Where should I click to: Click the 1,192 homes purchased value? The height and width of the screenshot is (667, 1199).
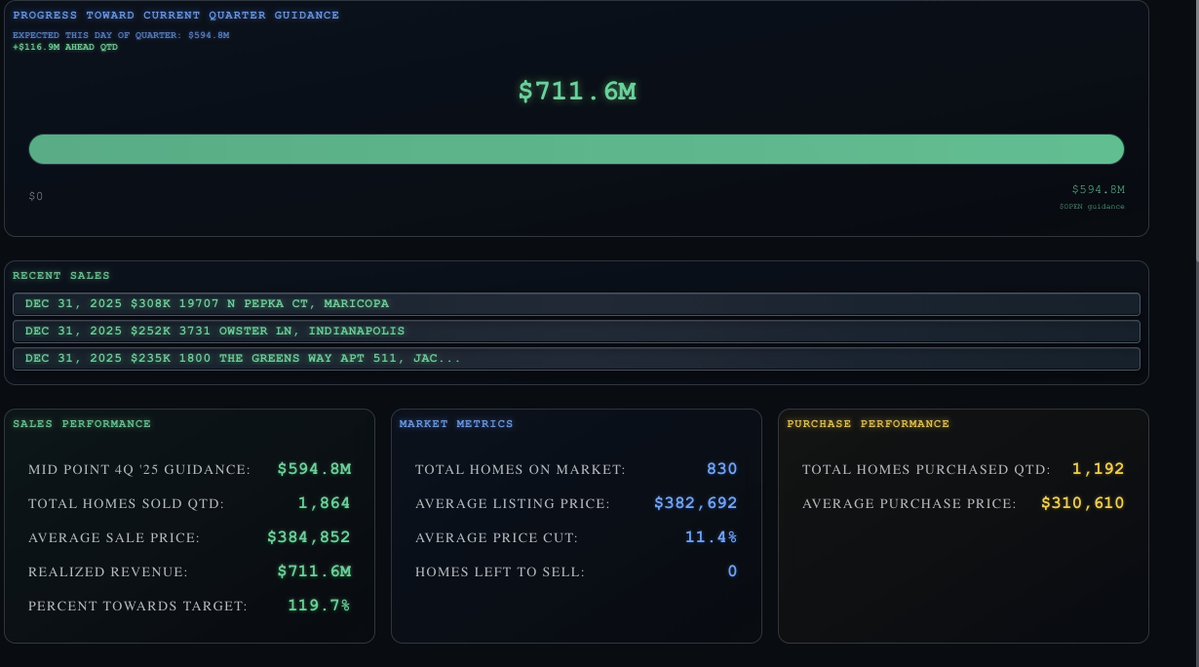coord(1098,469)
